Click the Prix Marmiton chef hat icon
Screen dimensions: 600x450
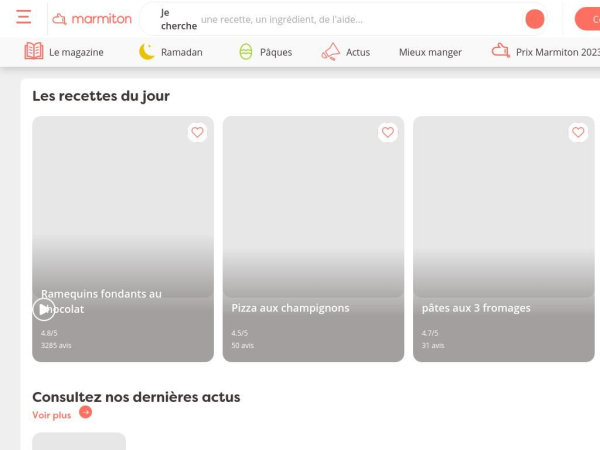pos(501,51)
